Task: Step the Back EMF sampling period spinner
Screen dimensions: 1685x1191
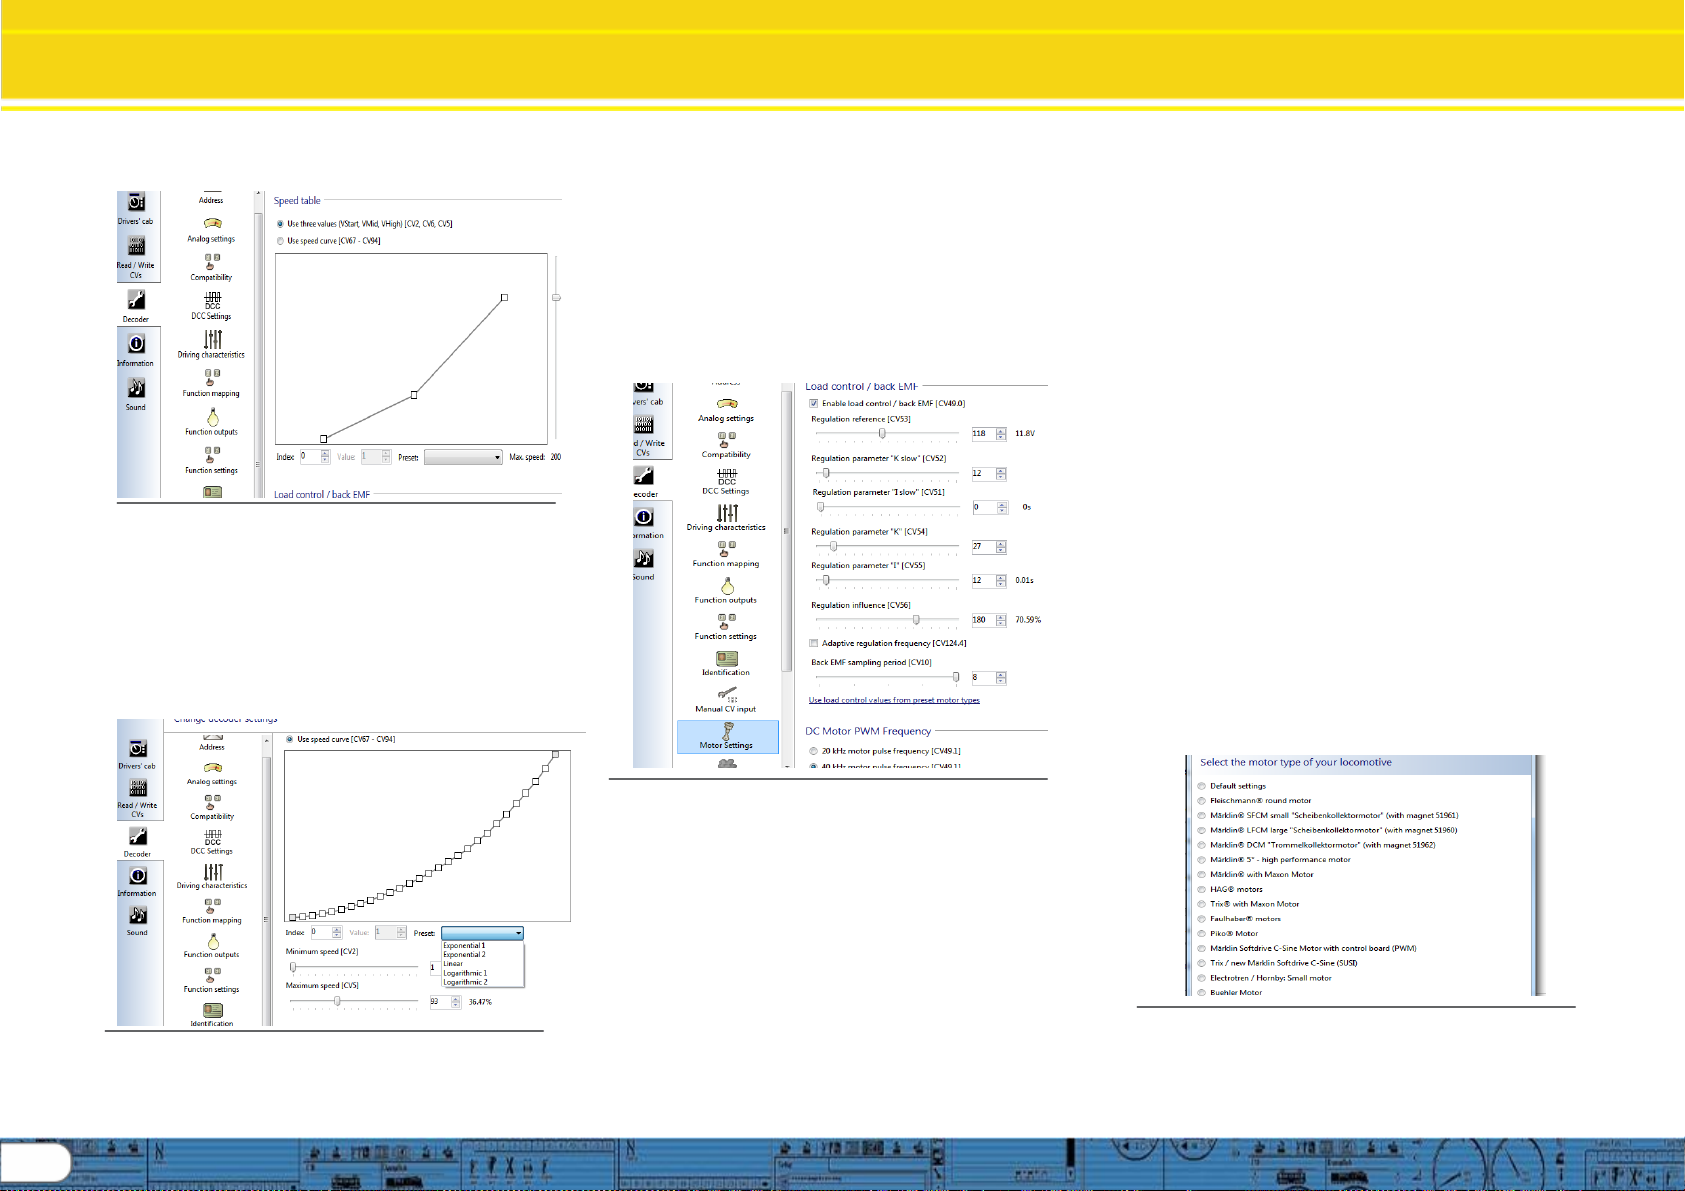Action: point(1001,678)
